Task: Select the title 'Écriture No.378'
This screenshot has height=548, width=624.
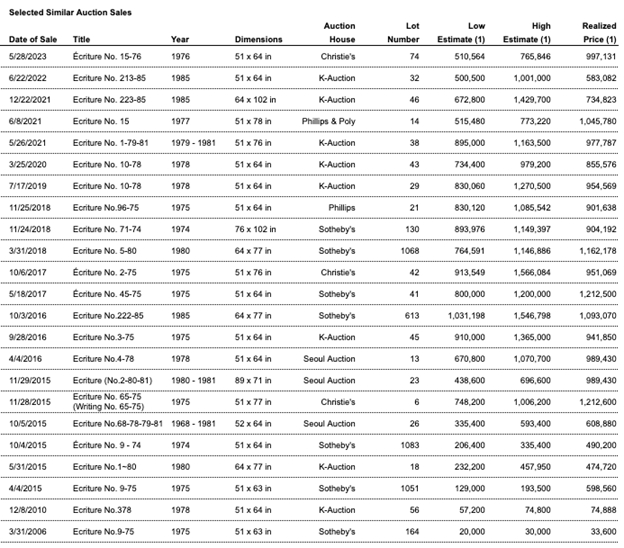Action: coord(101,510)
